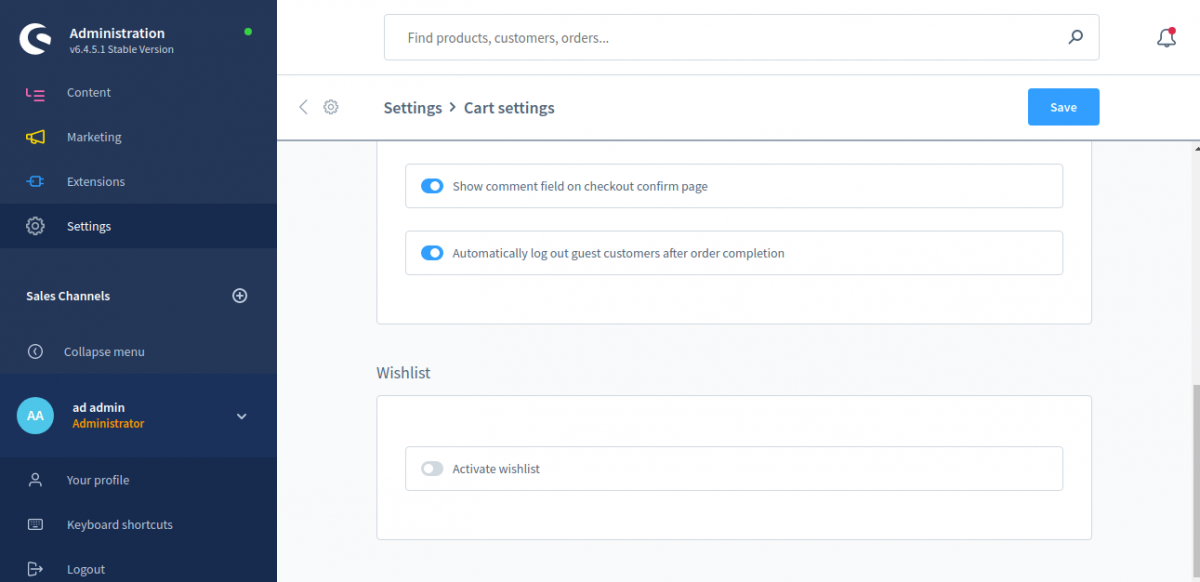Screen dimensions: 1200x582
Task: Open the Extensions menu
Action: click(x=96, y=182)
